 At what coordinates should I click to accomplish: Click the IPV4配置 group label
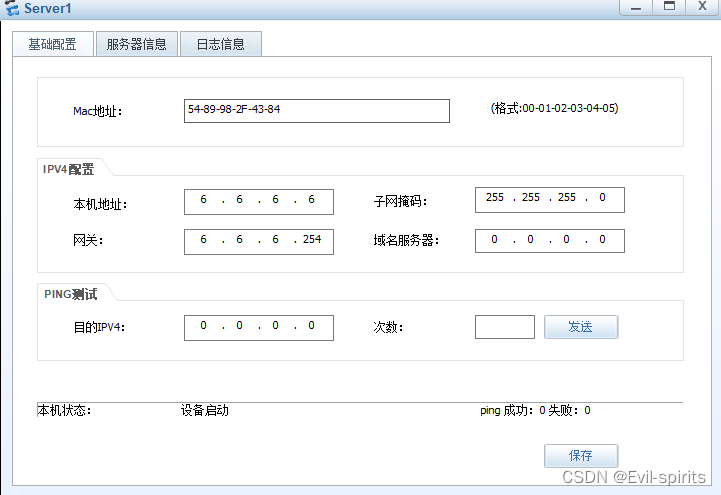click(69, 169)
